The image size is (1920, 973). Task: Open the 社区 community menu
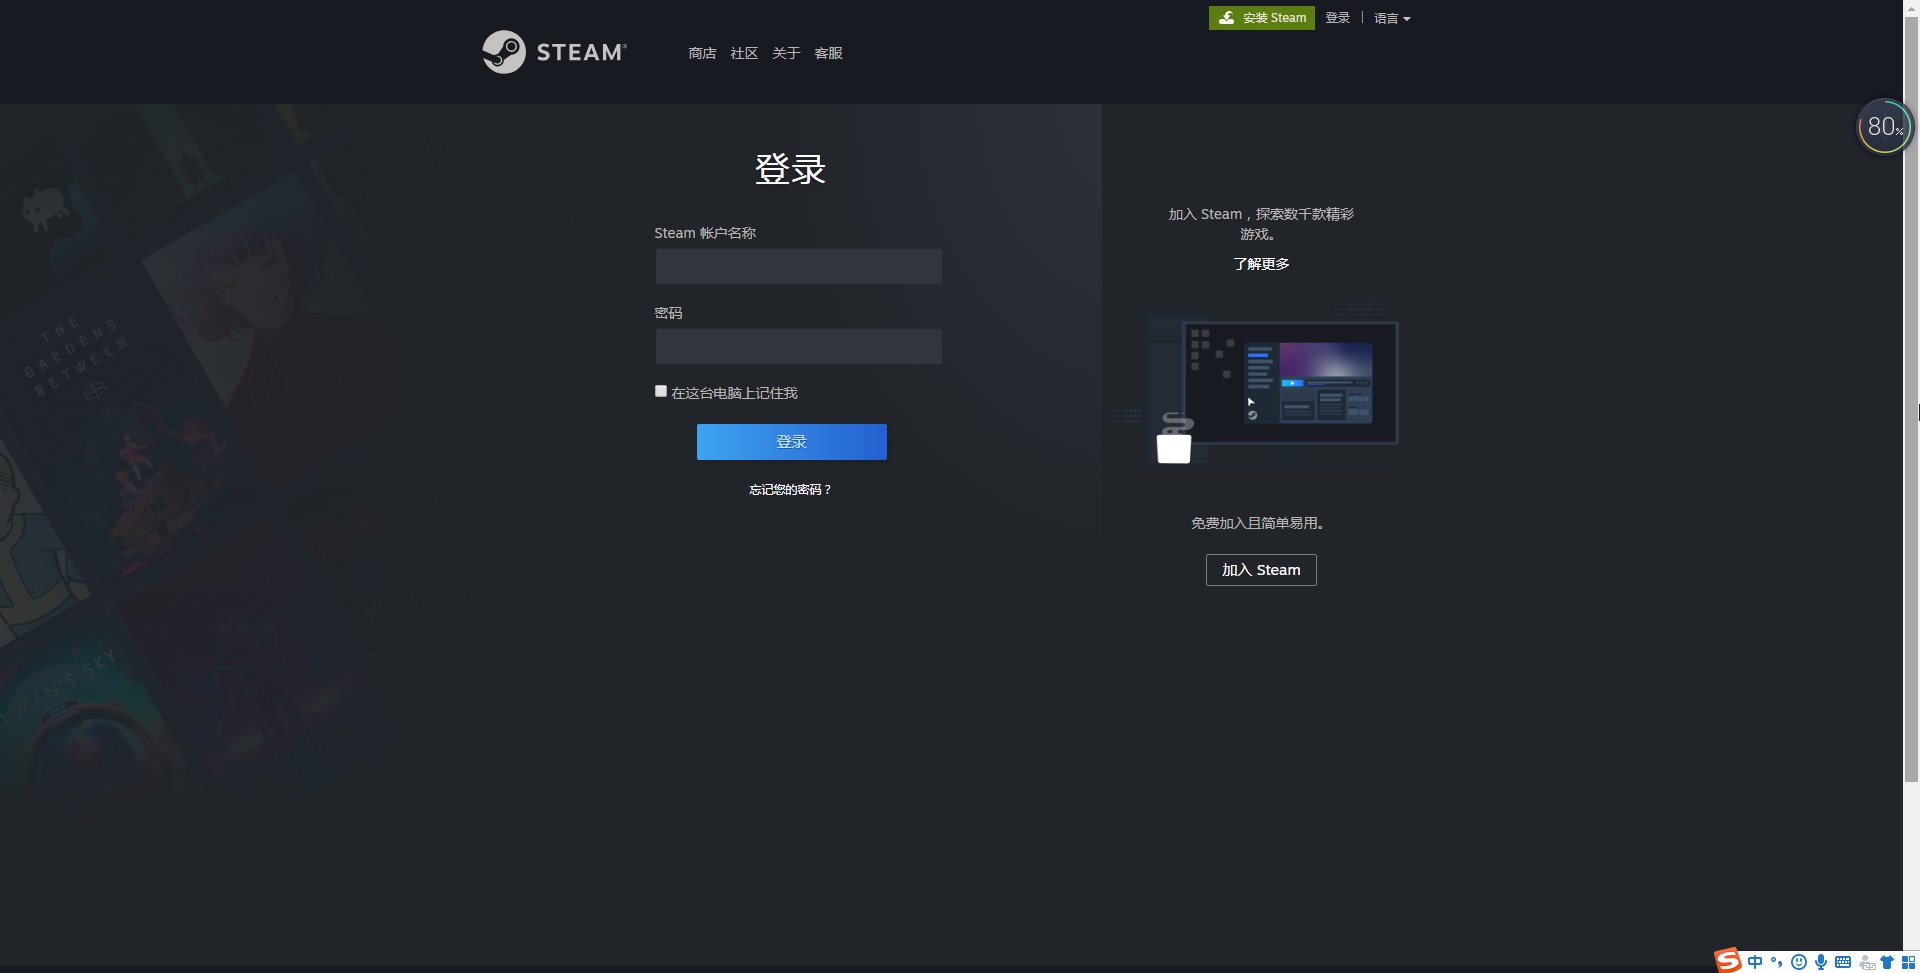pos(744,53)
